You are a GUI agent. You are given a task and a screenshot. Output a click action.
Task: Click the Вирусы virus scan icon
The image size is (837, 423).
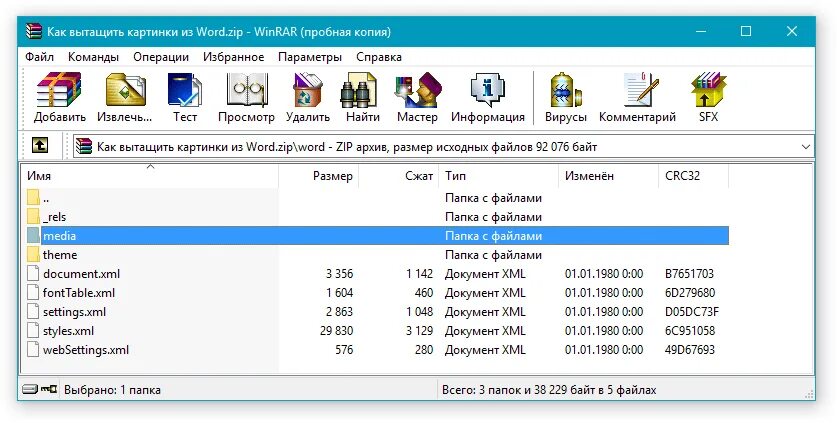(x=565, y=90)
